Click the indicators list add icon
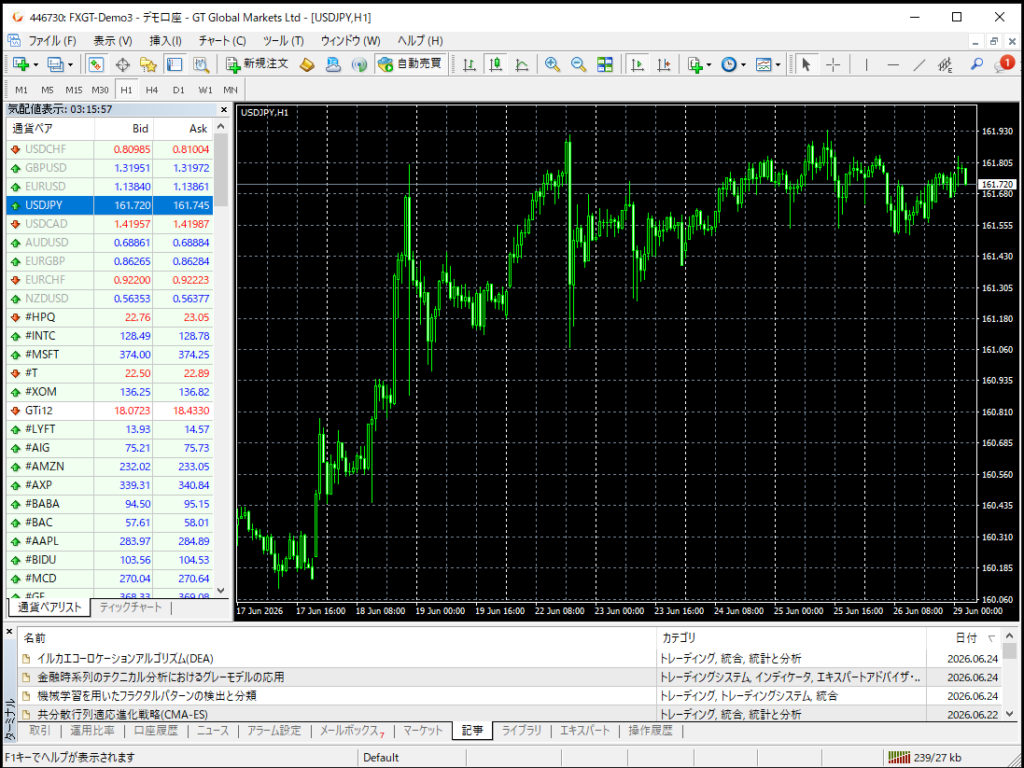 pyautogui.click(x=694, y=64)
